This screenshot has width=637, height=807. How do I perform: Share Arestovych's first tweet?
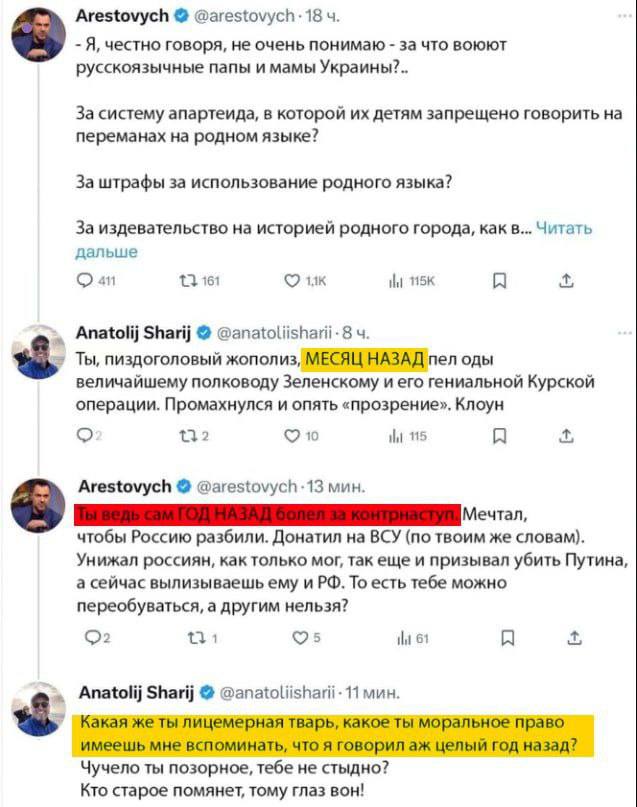567,281
